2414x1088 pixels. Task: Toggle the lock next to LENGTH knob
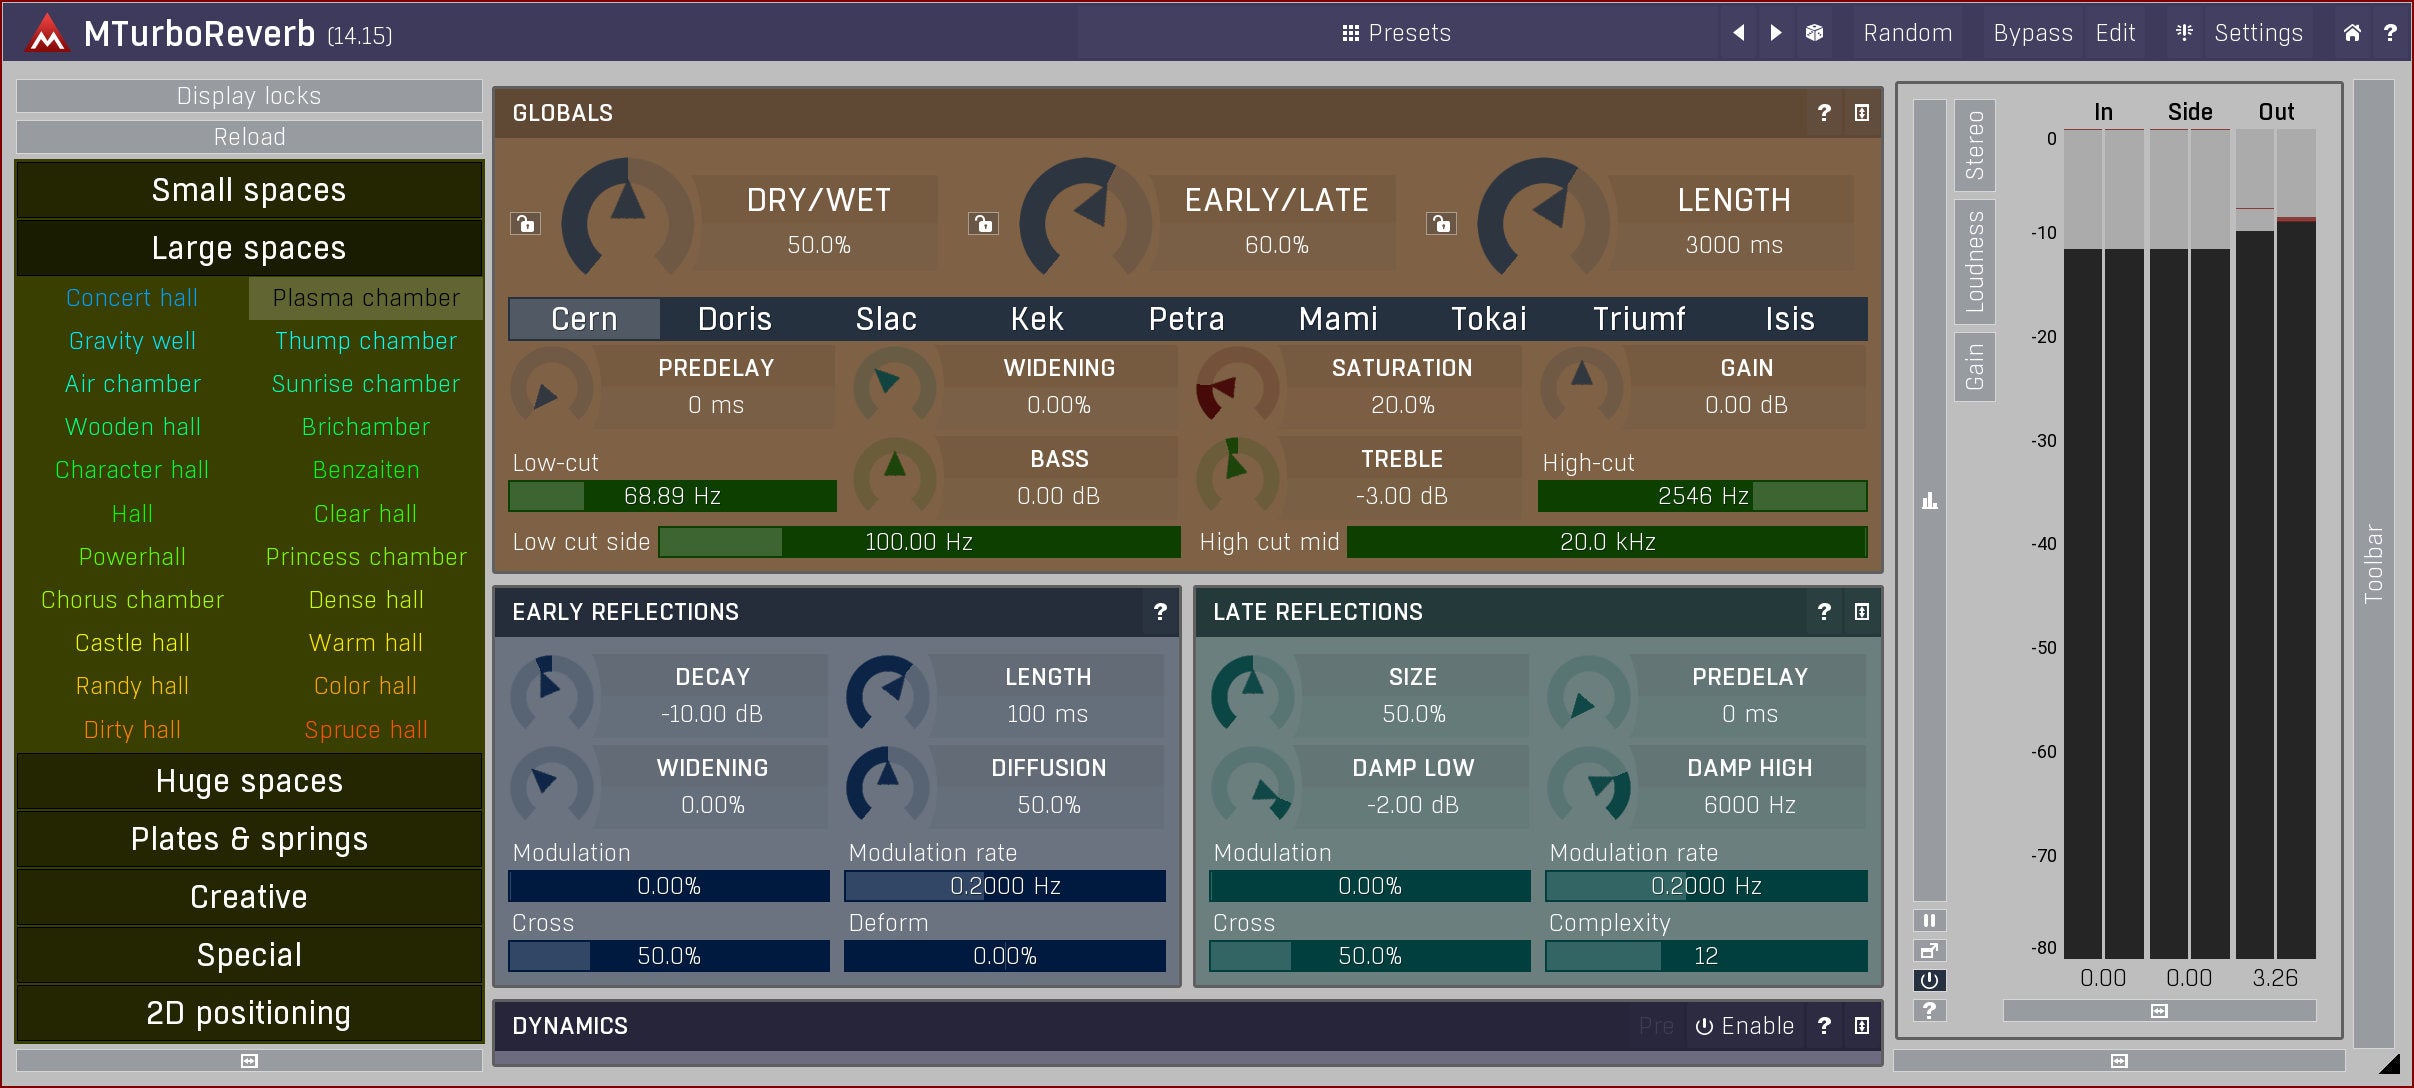[x=1441, y=224]
